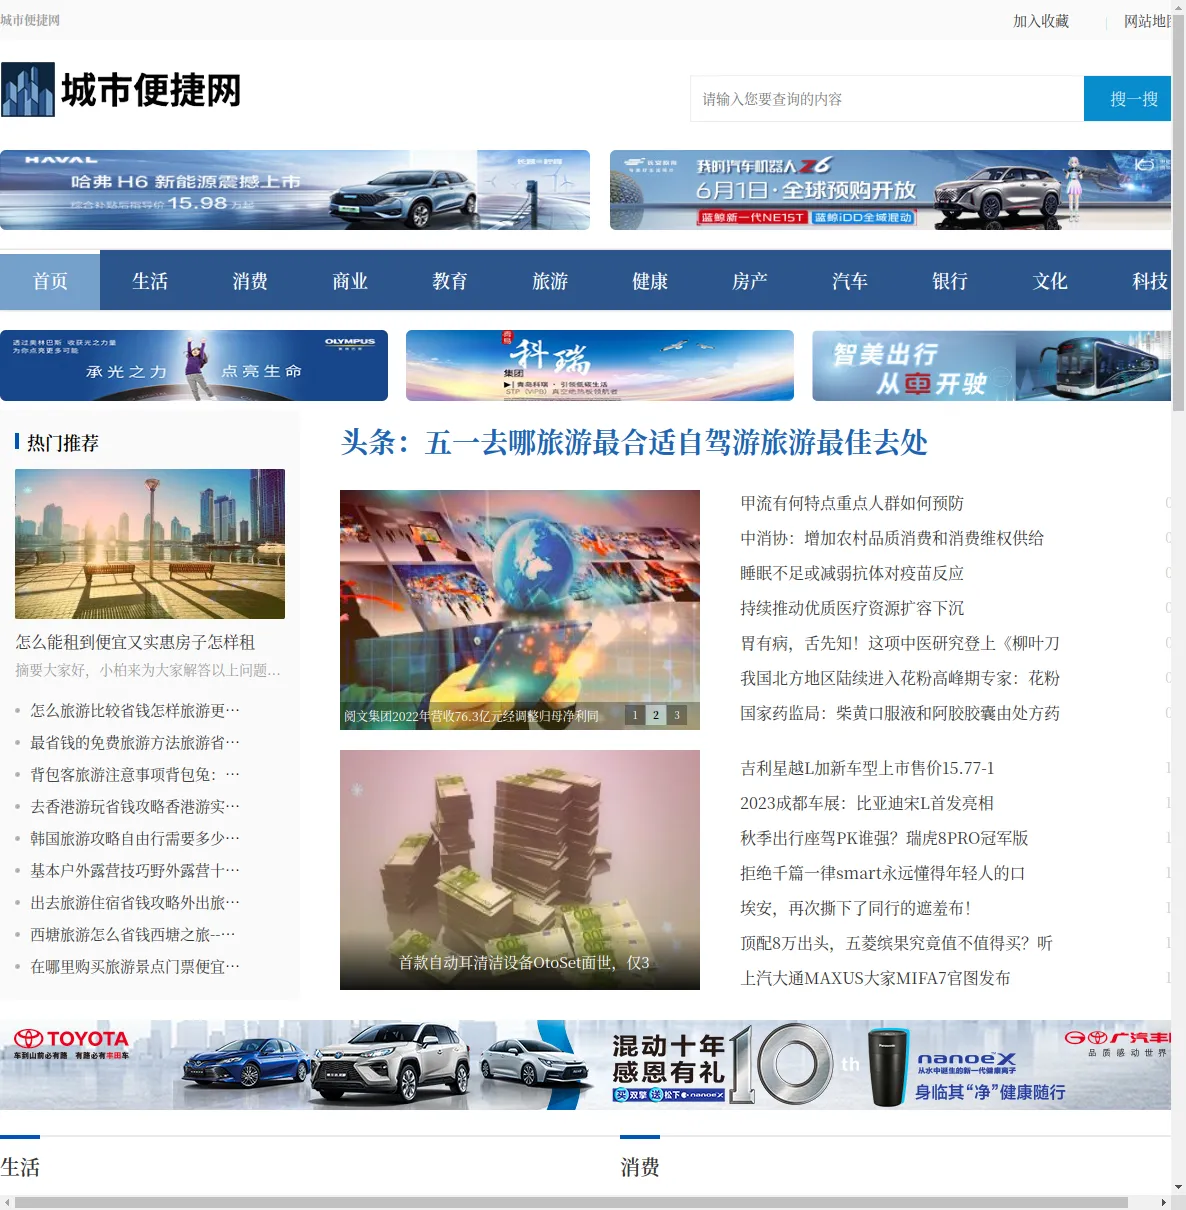
Task: Open the 健康 nav tab
Action: click(x=650, y=281)
